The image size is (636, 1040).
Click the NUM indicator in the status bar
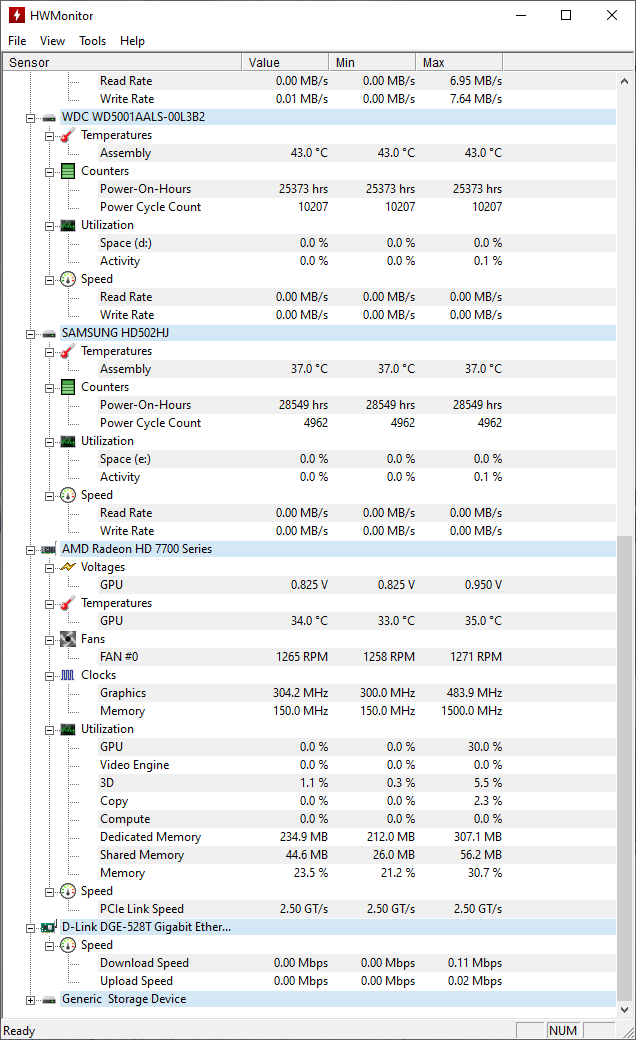tap(563, 1030)
